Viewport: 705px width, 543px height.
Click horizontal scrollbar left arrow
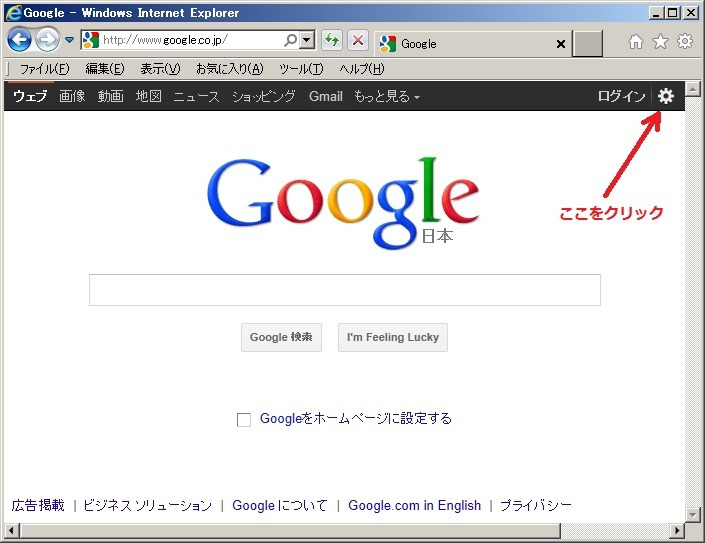[12, 530]
